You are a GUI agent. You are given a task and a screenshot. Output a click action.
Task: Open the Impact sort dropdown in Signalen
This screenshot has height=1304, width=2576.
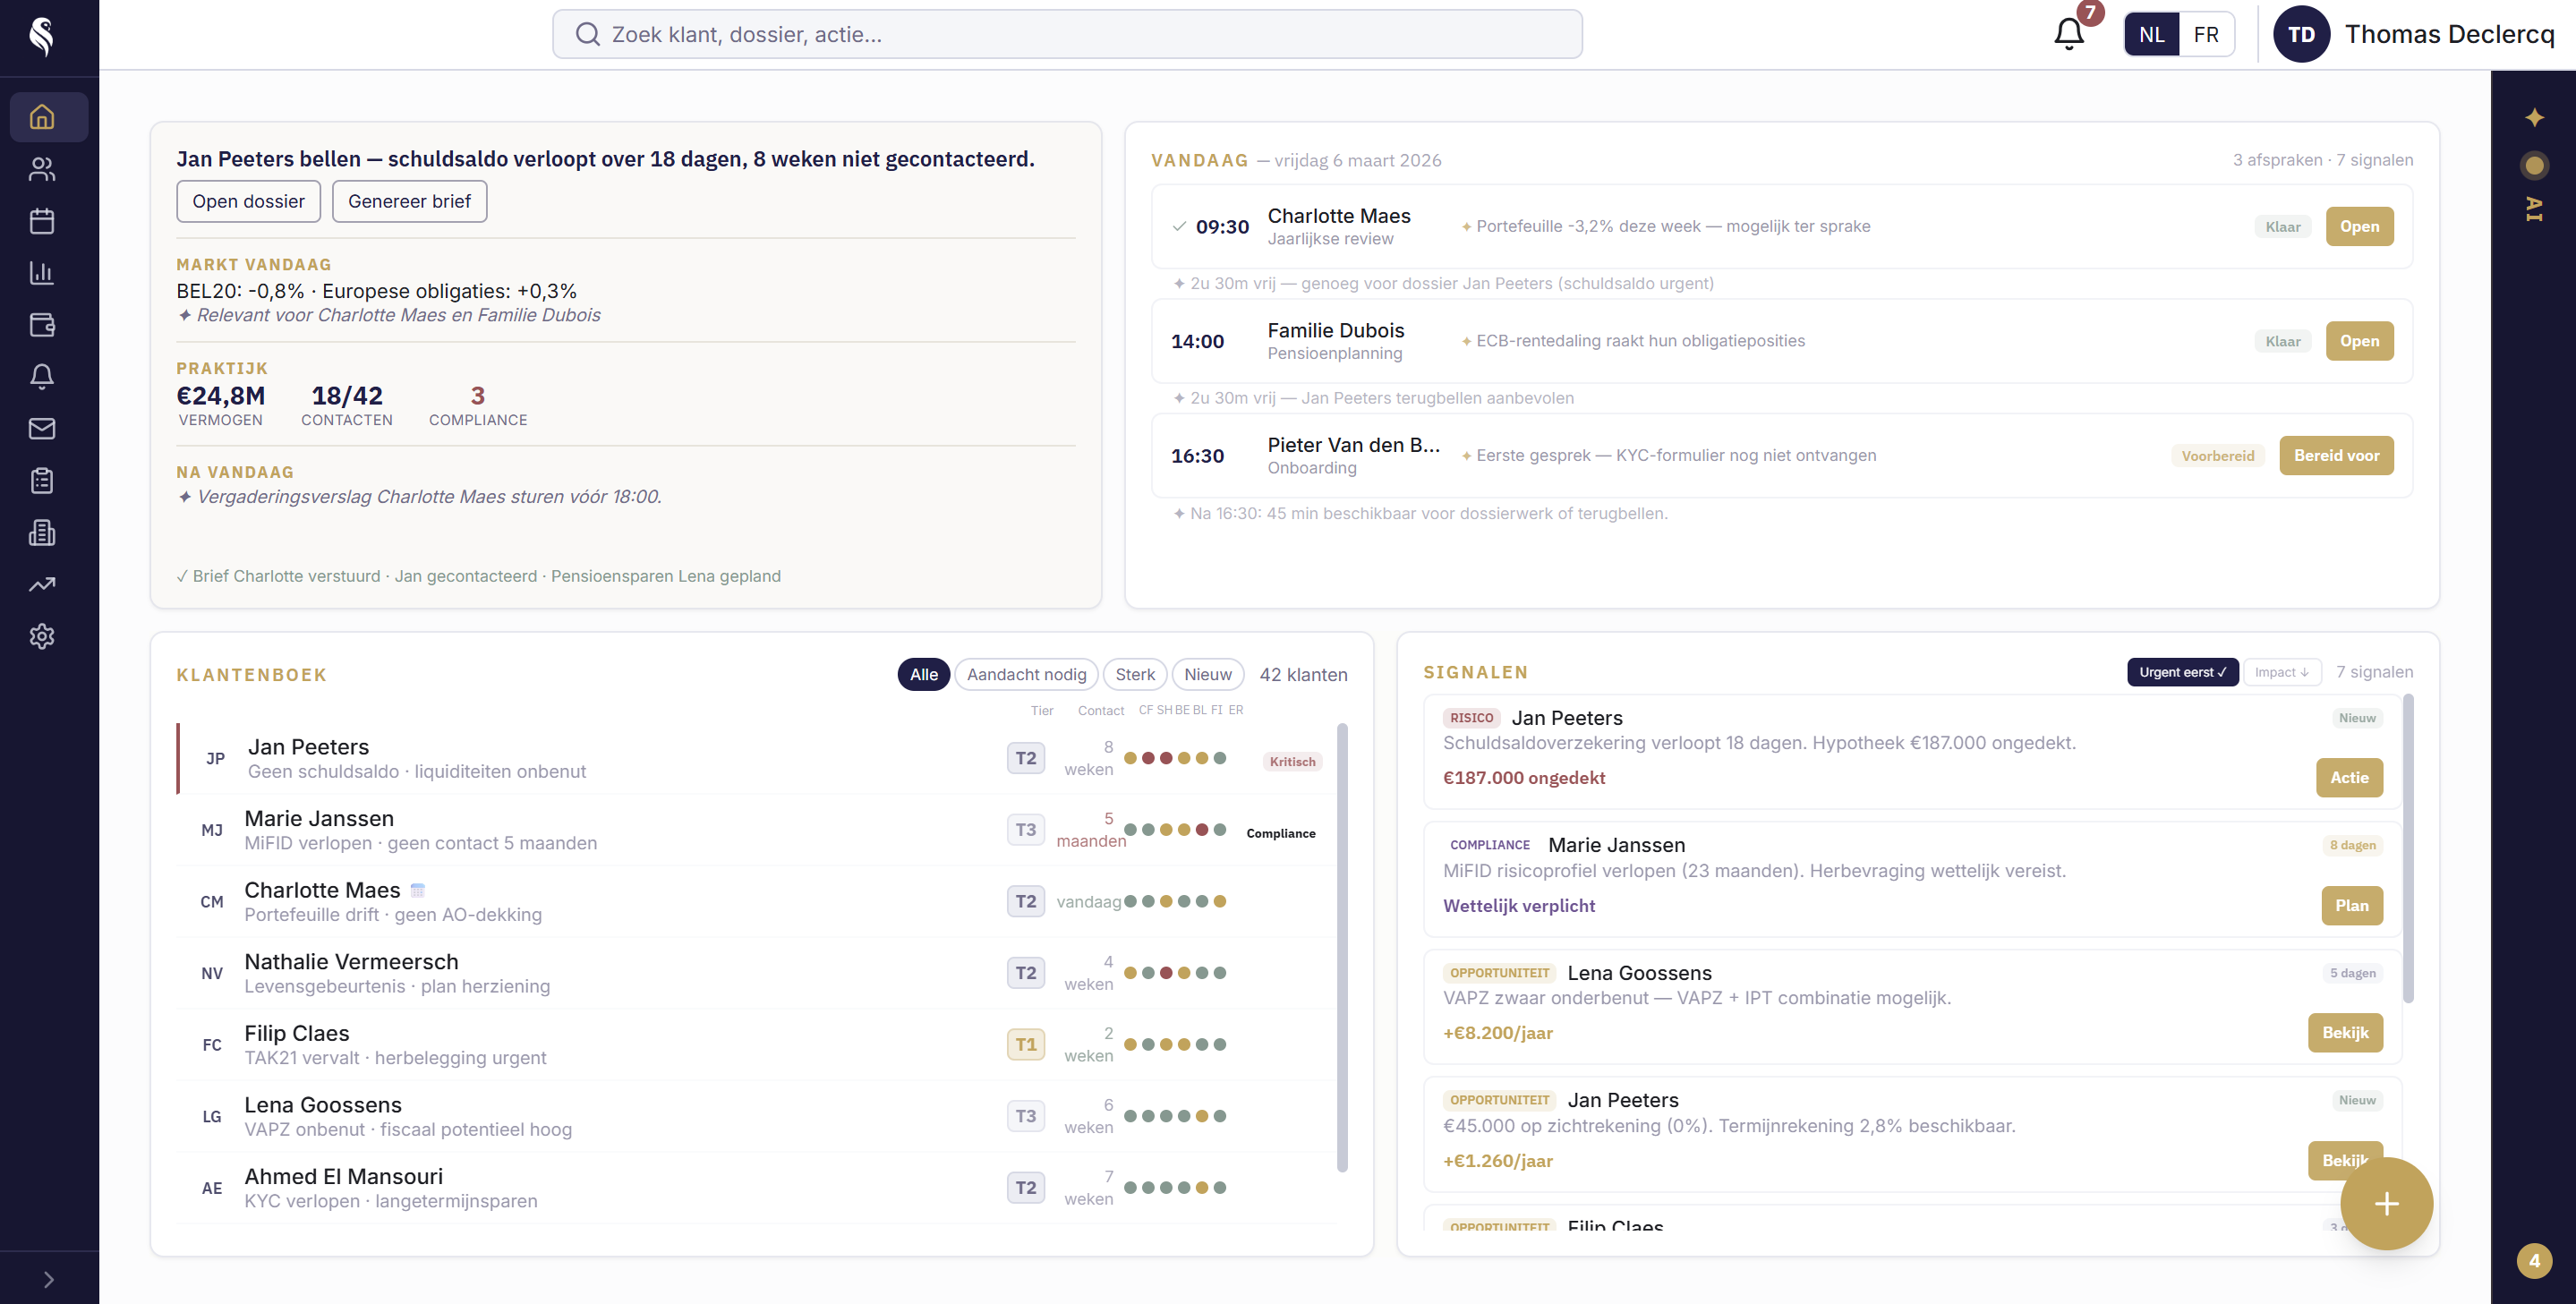(x=2283, y=672)
